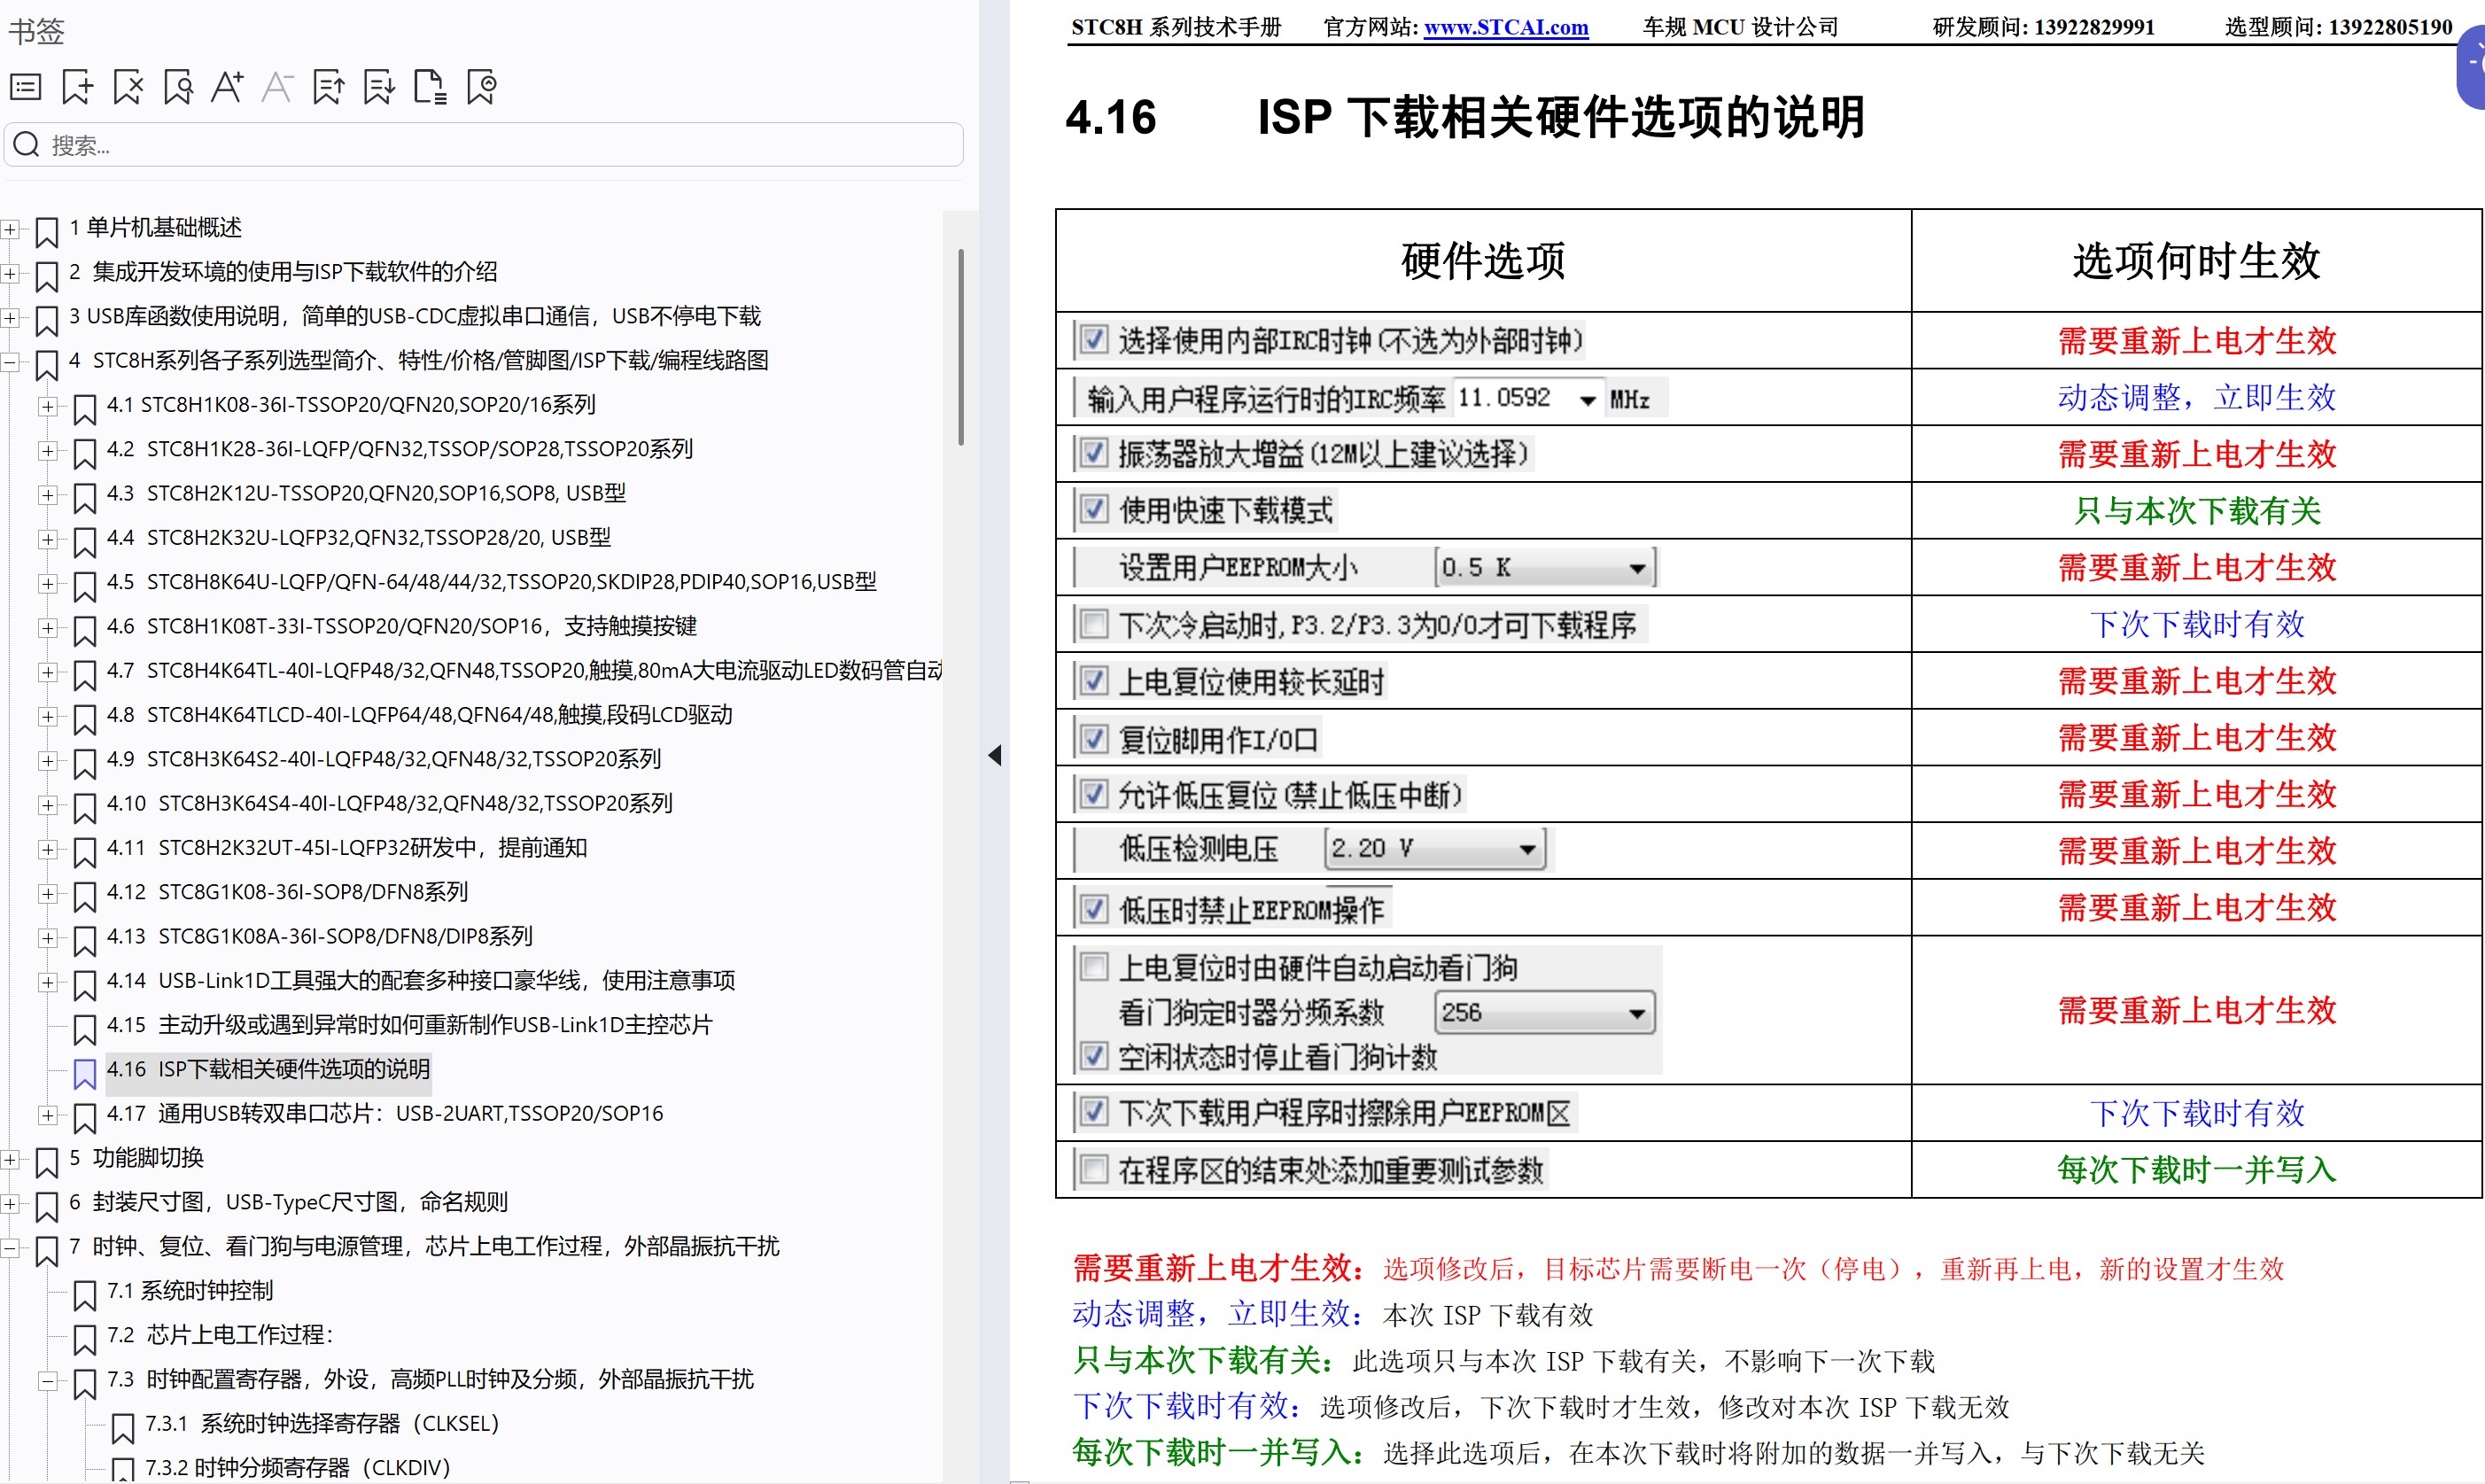Select the page summary document icon
The height and width of the screenshot is (1484, 2485).
click(x=430, y=87)
